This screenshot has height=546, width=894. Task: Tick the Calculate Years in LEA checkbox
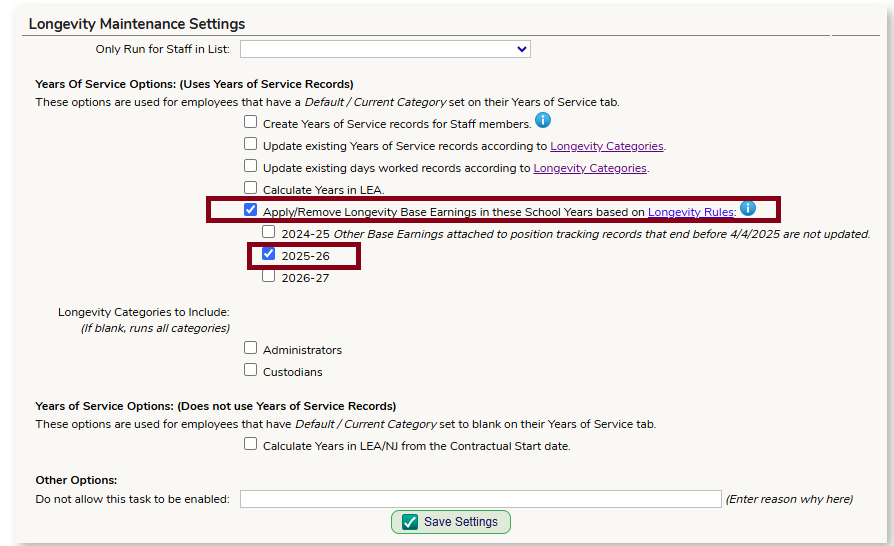(250, 188)
